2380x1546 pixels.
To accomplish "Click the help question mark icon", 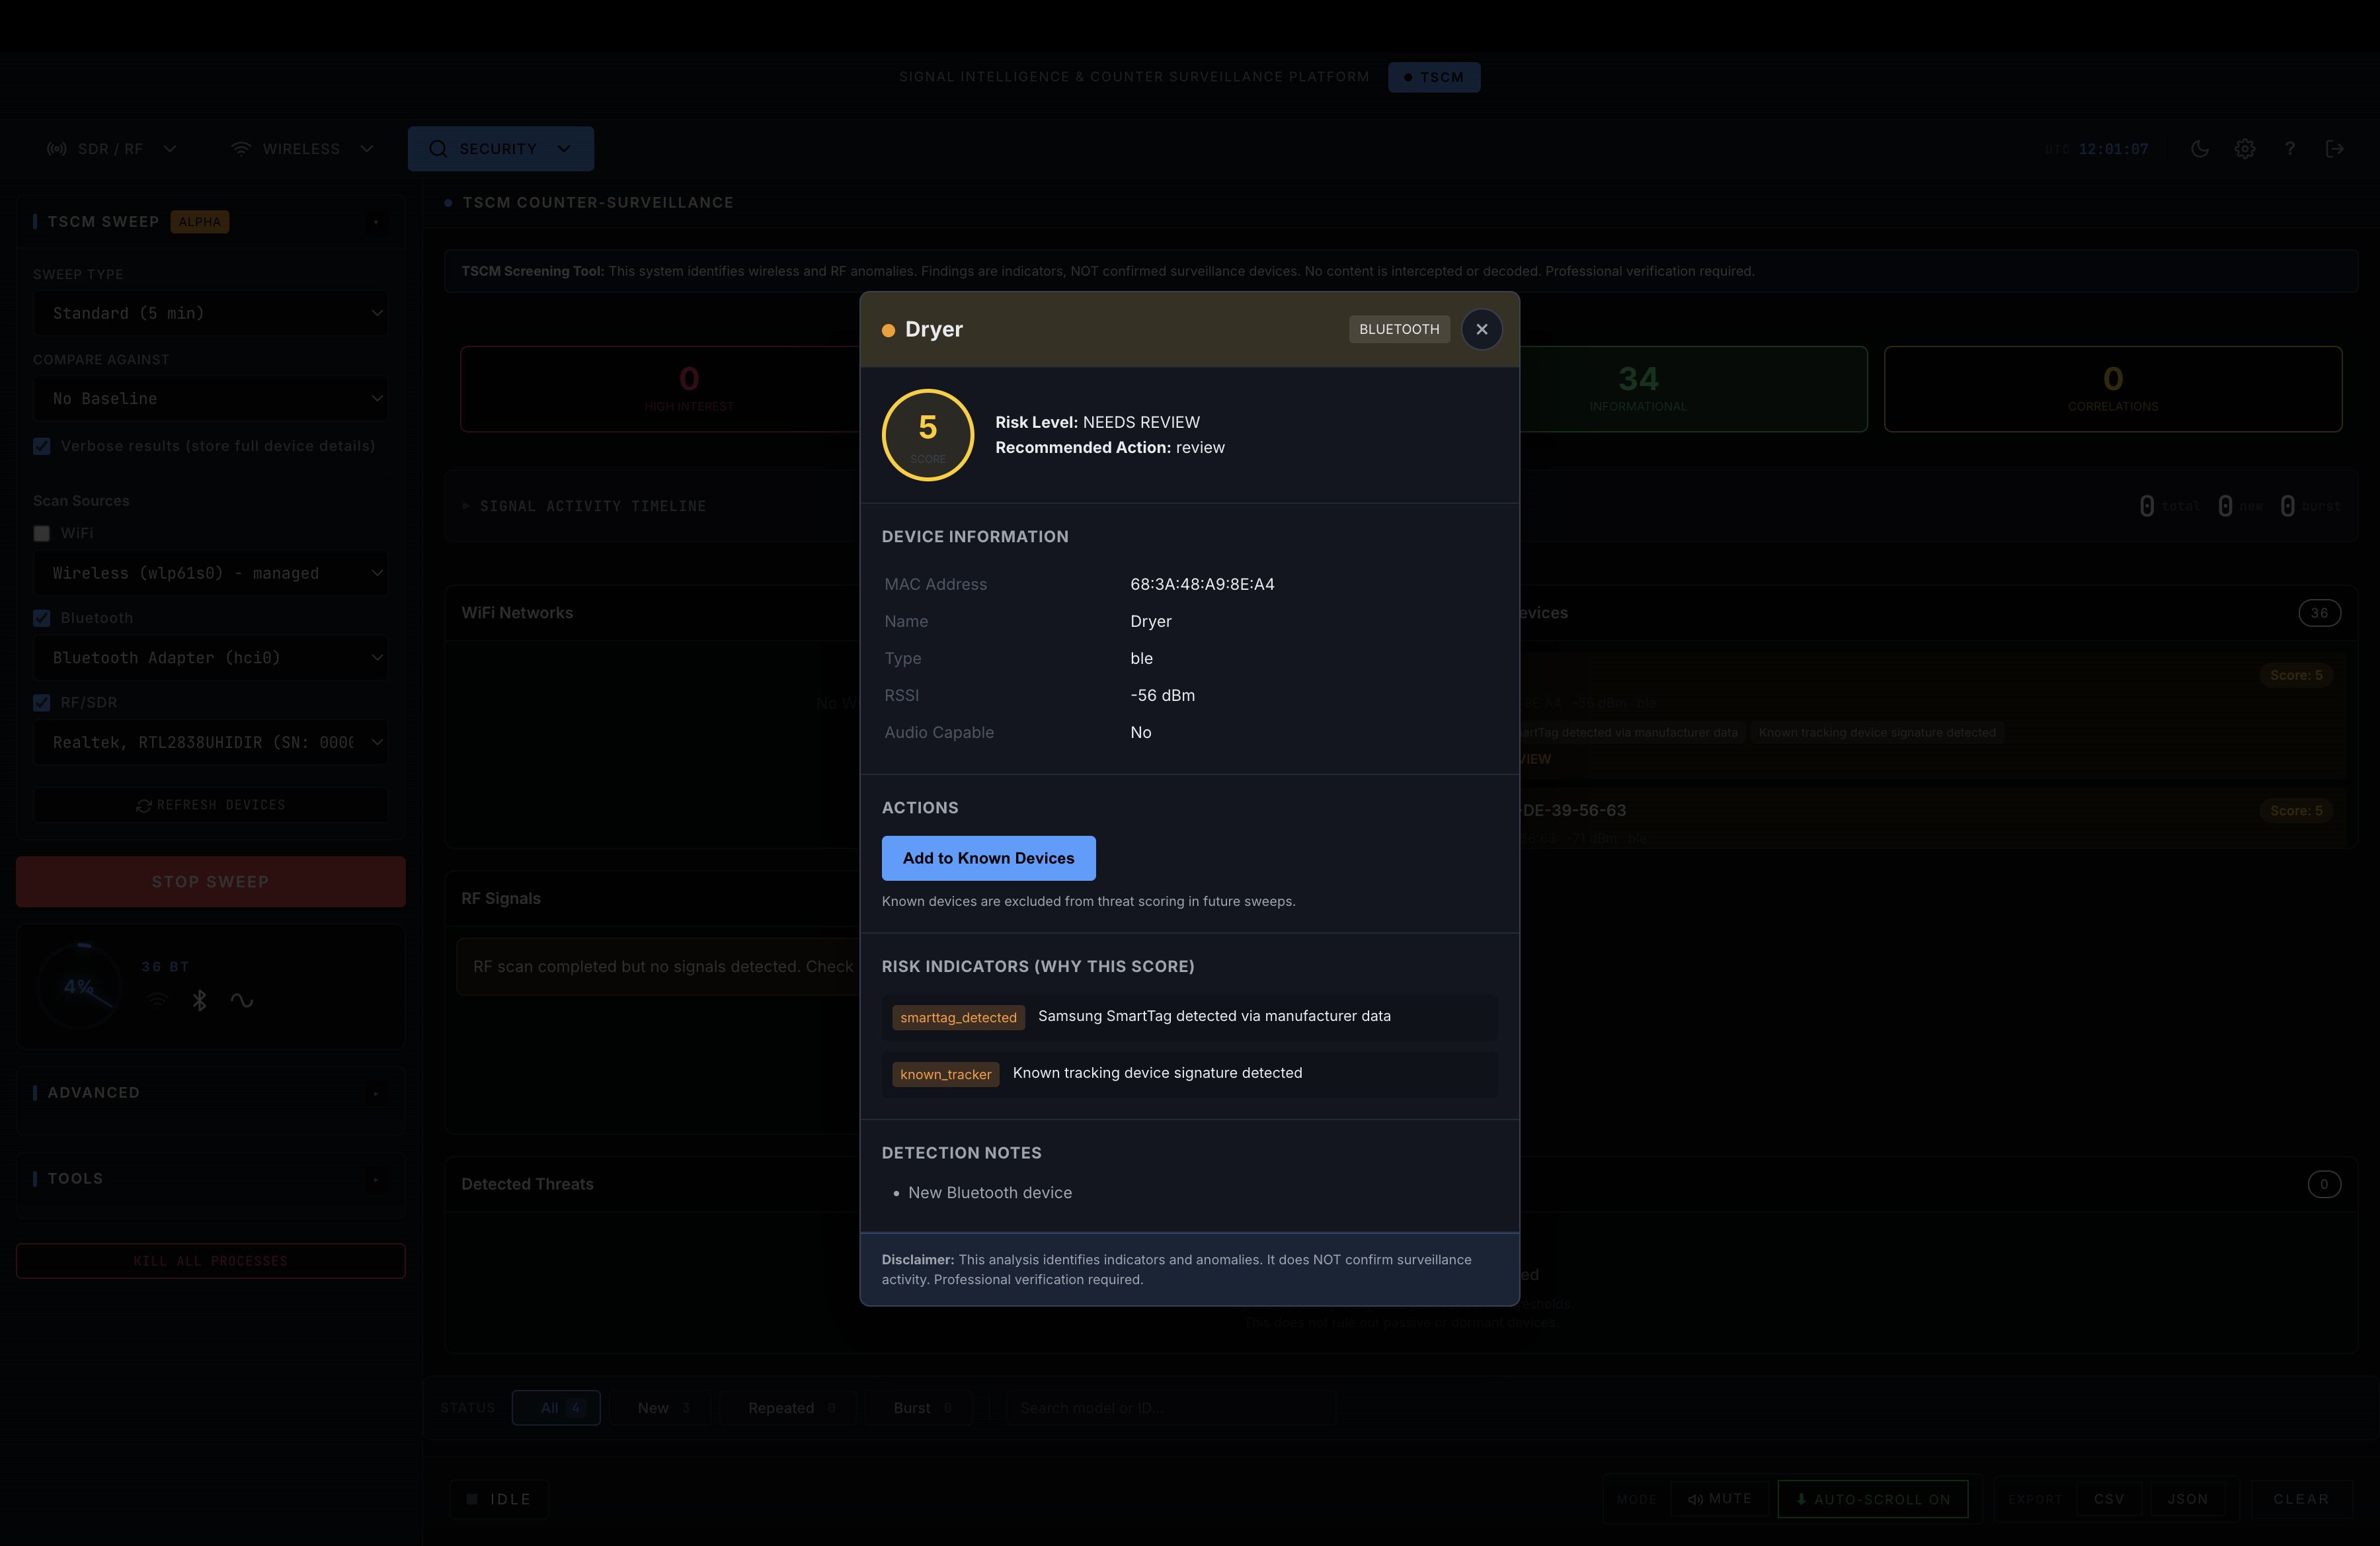I will pos(2289,149).
